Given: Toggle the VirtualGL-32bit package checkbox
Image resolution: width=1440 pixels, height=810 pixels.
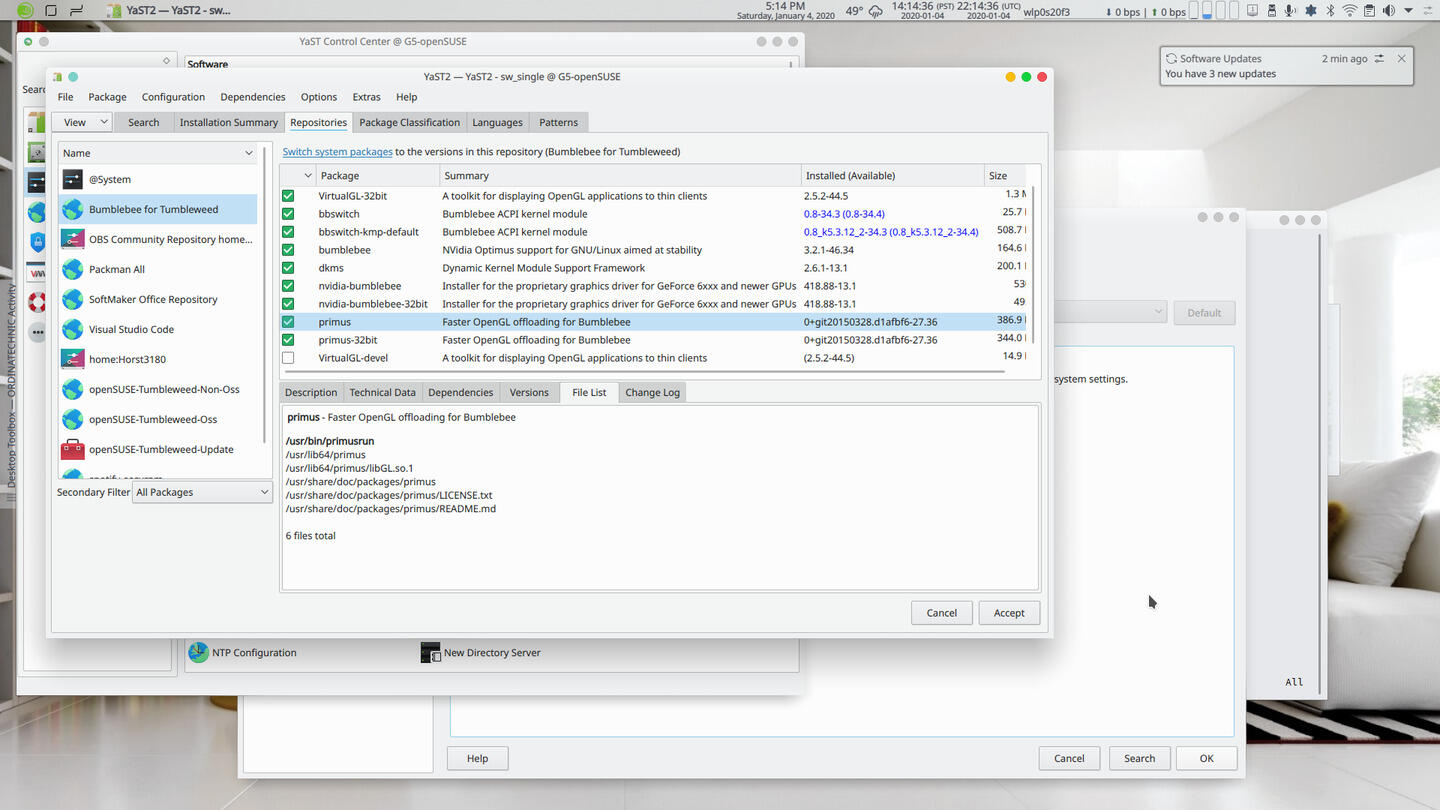Looking at the screenshot, I should 288,196.
